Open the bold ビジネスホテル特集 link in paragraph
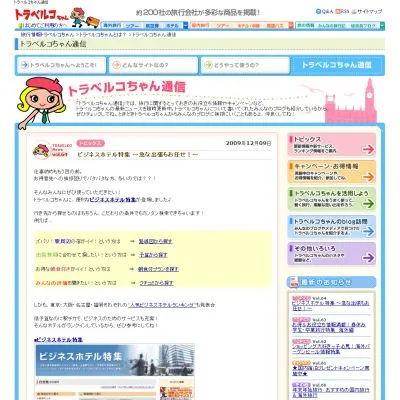The image size is (400, 400). [x=112, y=200]
